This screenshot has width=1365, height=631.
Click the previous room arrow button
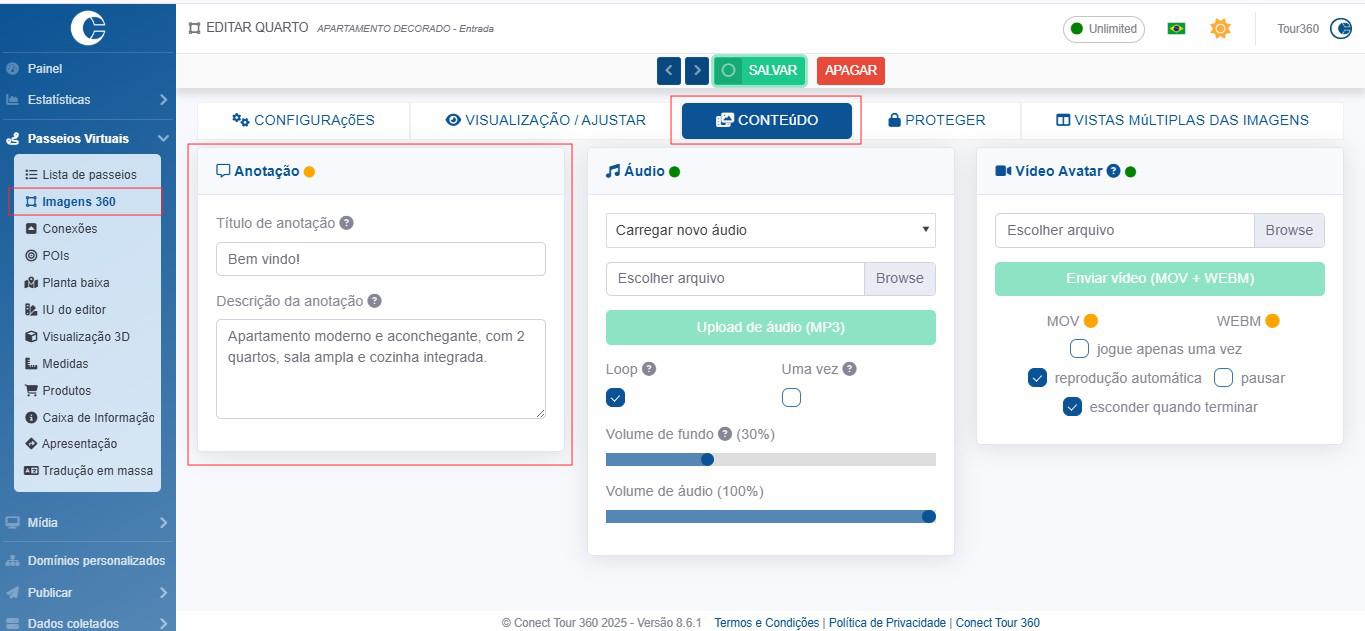[x=669, y=71]
